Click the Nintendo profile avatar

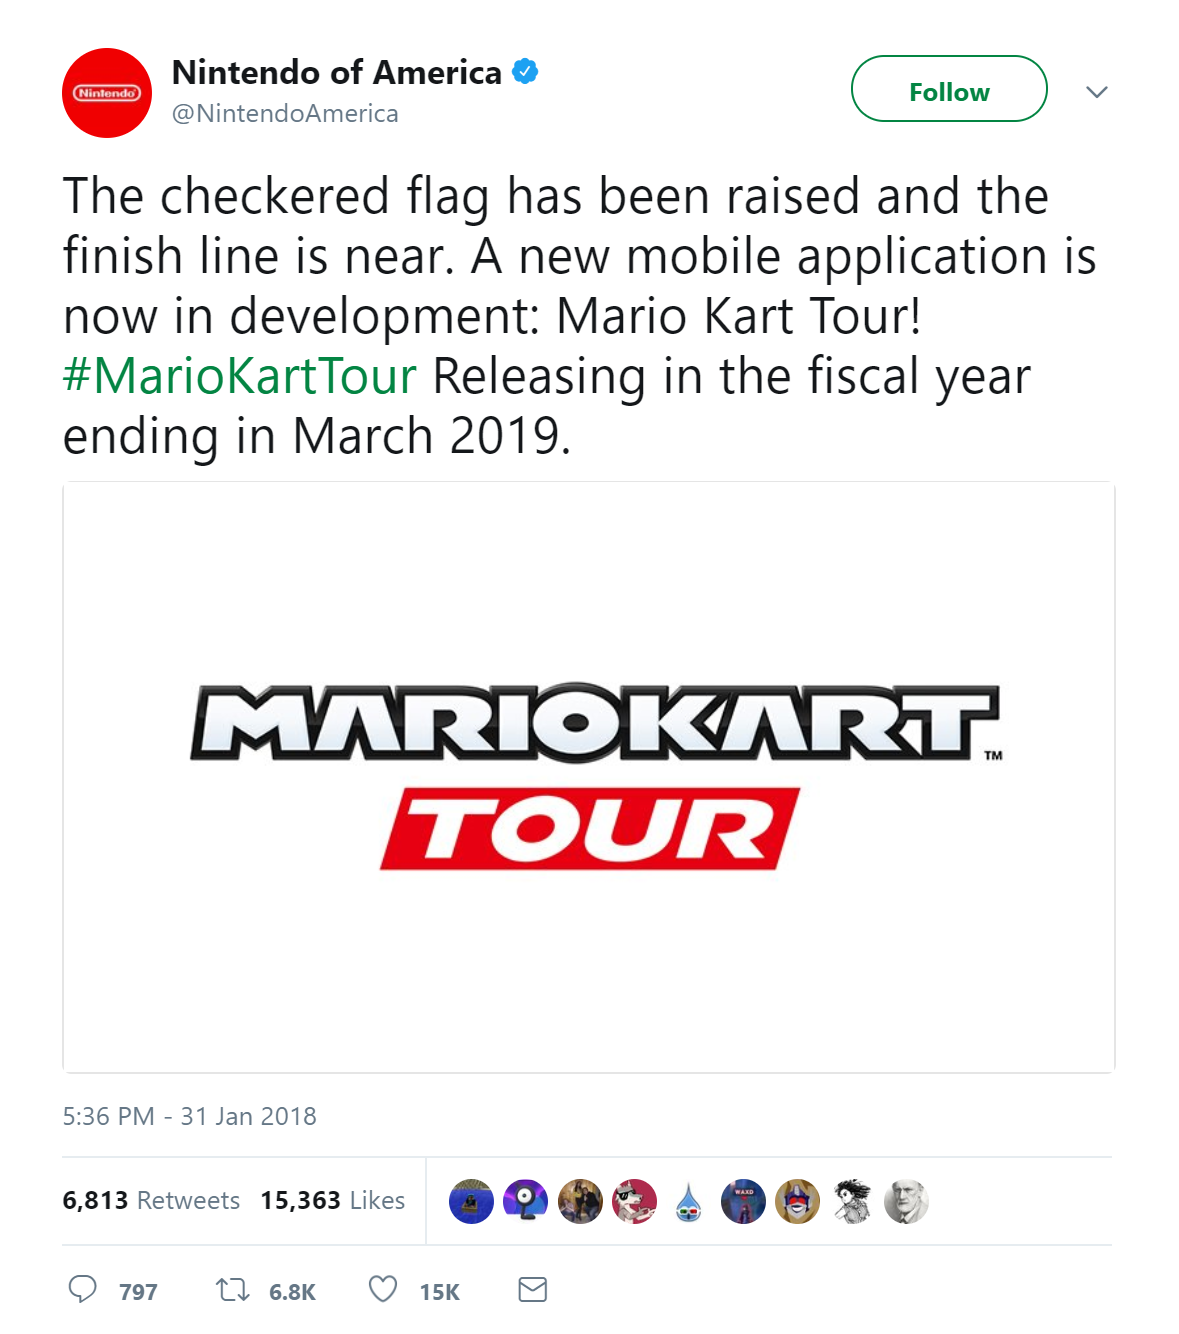click(x=106, y=92)
